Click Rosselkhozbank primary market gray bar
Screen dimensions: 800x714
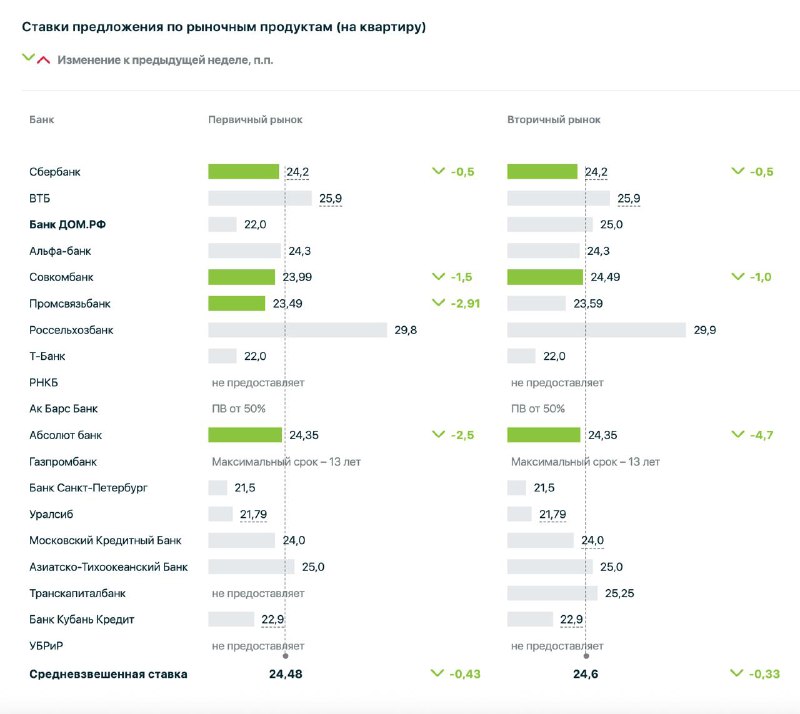point(297,330)
